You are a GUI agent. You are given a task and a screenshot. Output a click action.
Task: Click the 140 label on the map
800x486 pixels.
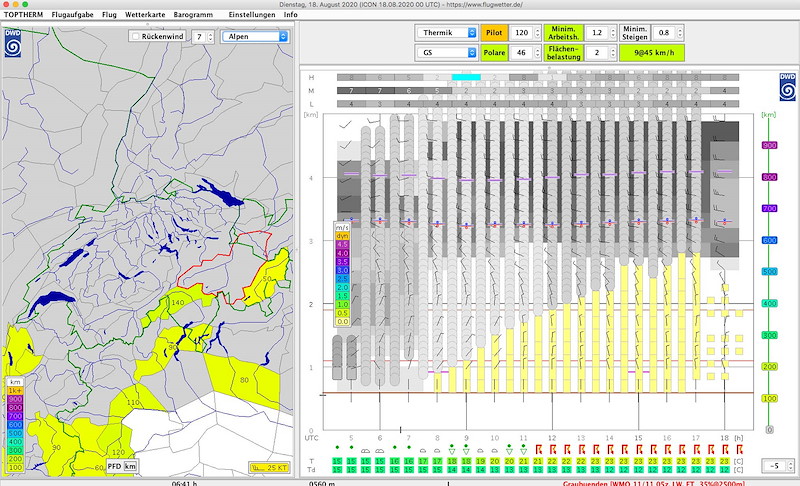[178, 302]
